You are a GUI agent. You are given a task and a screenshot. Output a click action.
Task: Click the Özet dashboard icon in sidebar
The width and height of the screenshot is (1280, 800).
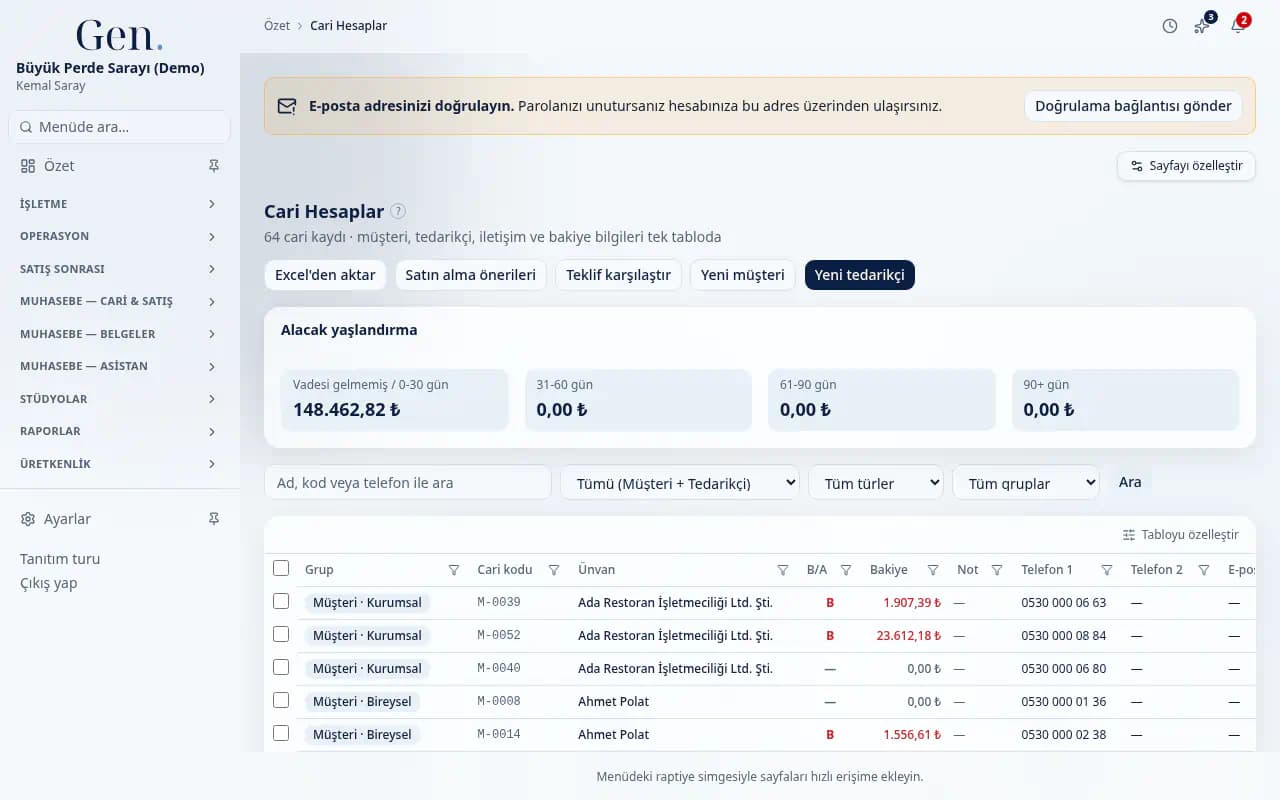(x=28, y=166)
